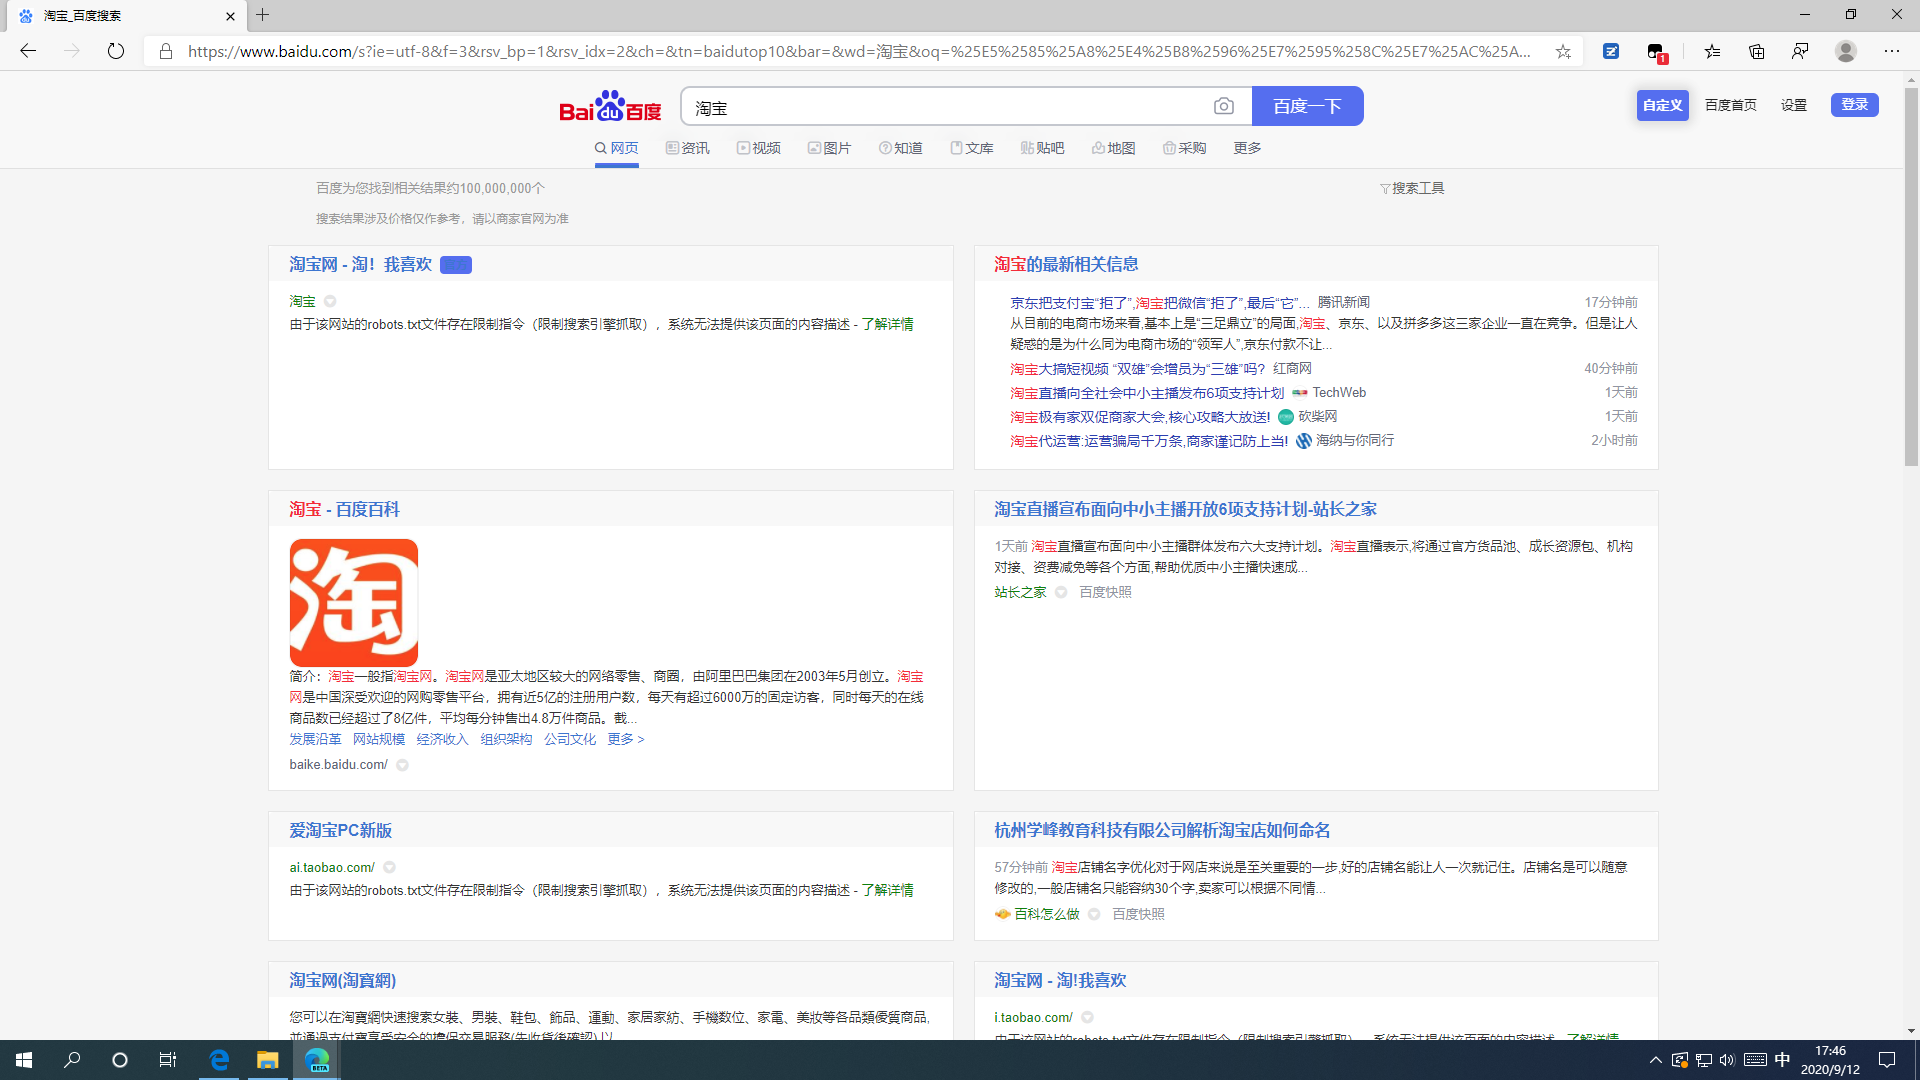
Task: Click the camera icon to search by image
Action: click(1225, 106)
